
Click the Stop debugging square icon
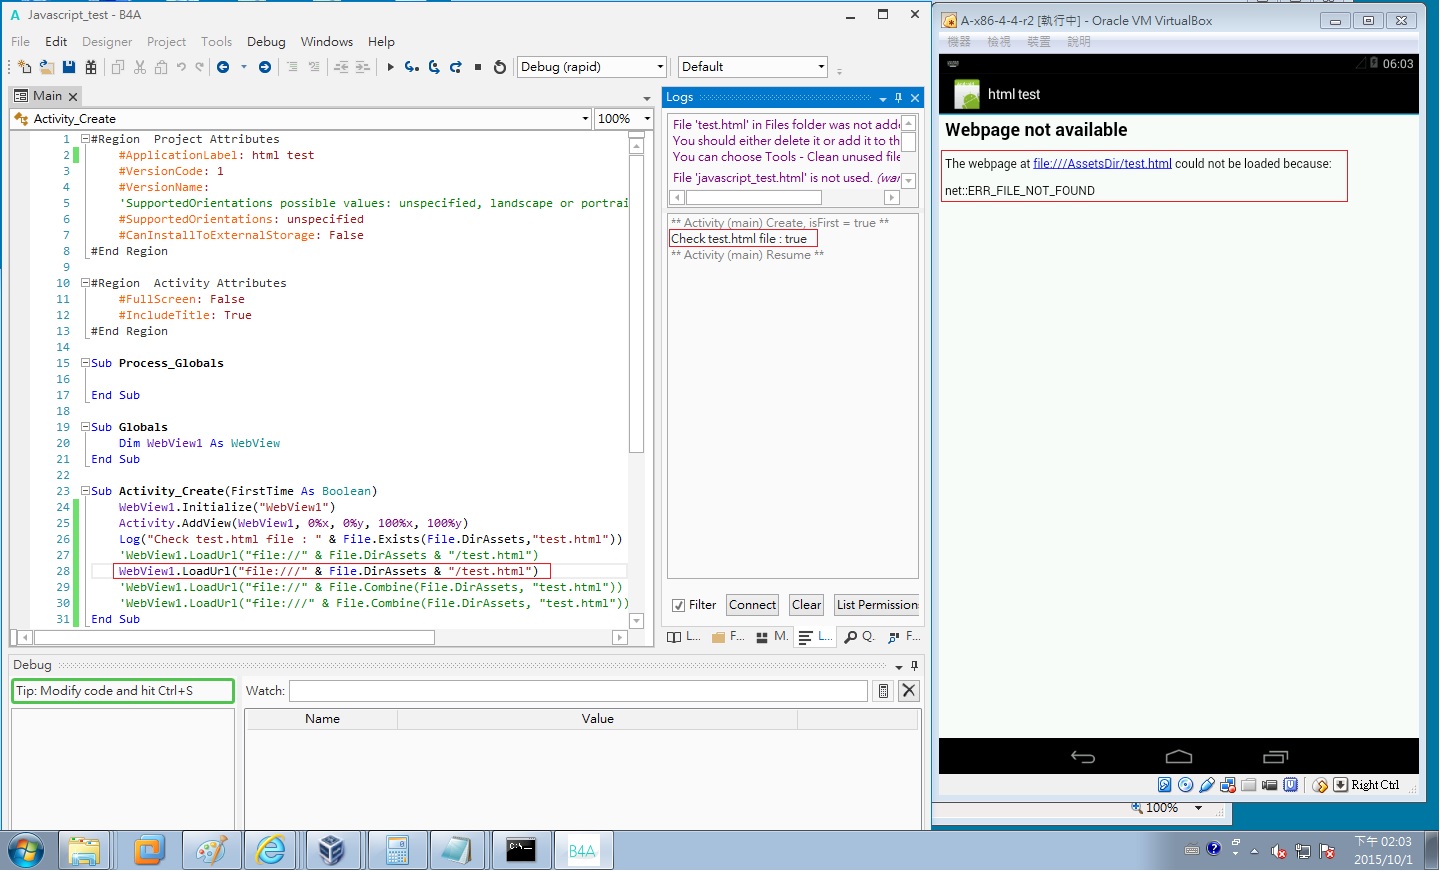coord(478,67)
